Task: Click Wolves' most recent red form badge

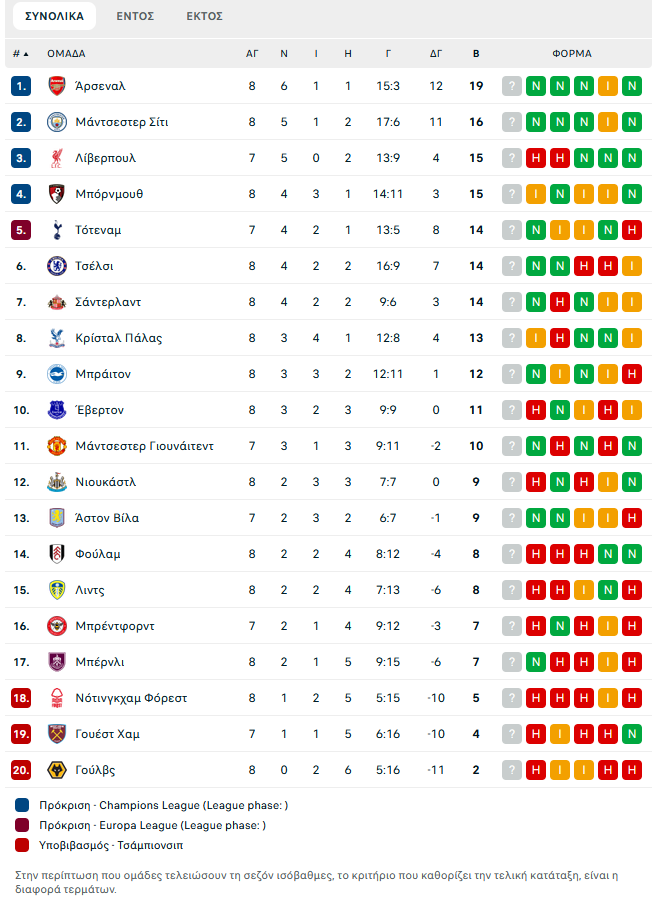Action: point(536,770)
